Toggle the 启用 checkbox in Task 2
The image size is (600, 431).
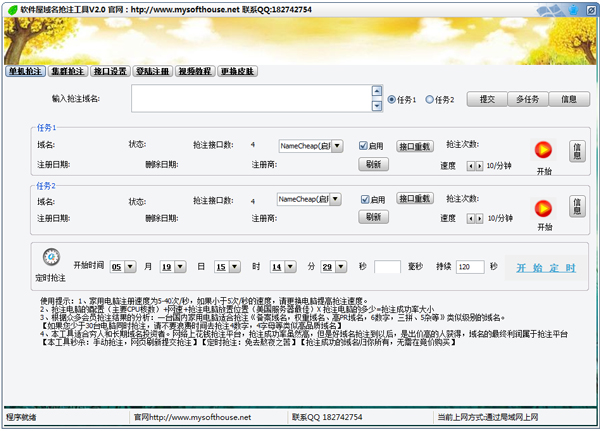click(365, 199)
